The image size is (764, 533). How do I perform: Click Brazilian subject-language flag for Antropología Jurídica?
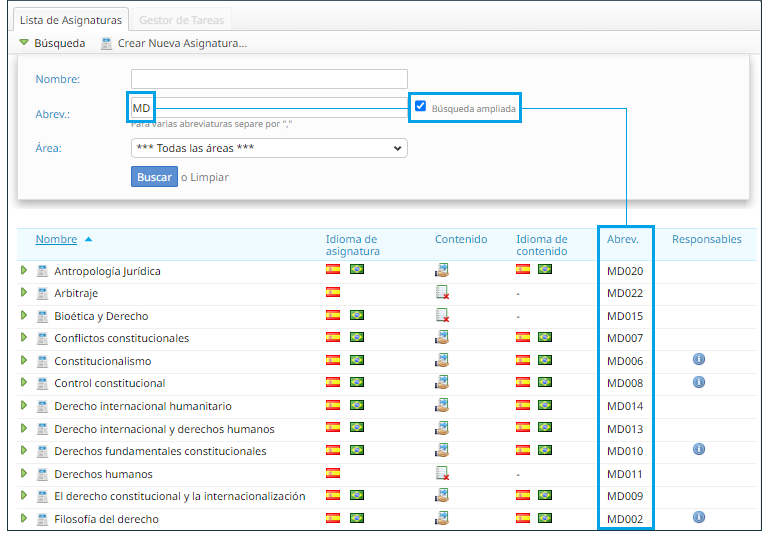pyautogui.click(x=357, y=269)
